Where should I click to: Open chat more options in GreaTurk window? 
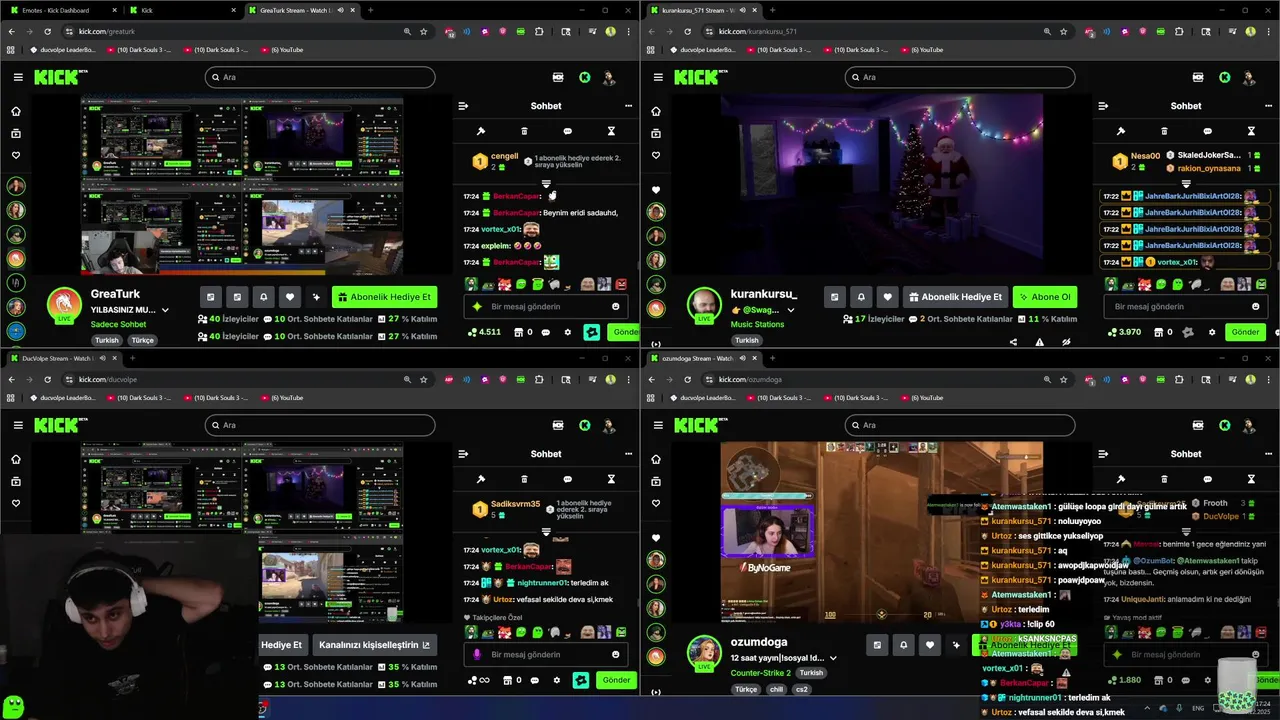click(628, 106)
